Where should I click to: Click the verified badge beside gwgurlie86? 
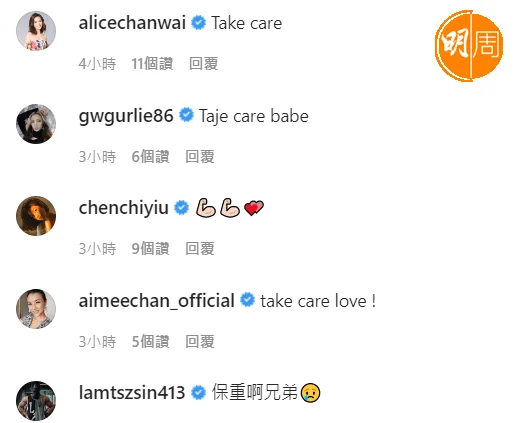[x=186, y=115]
